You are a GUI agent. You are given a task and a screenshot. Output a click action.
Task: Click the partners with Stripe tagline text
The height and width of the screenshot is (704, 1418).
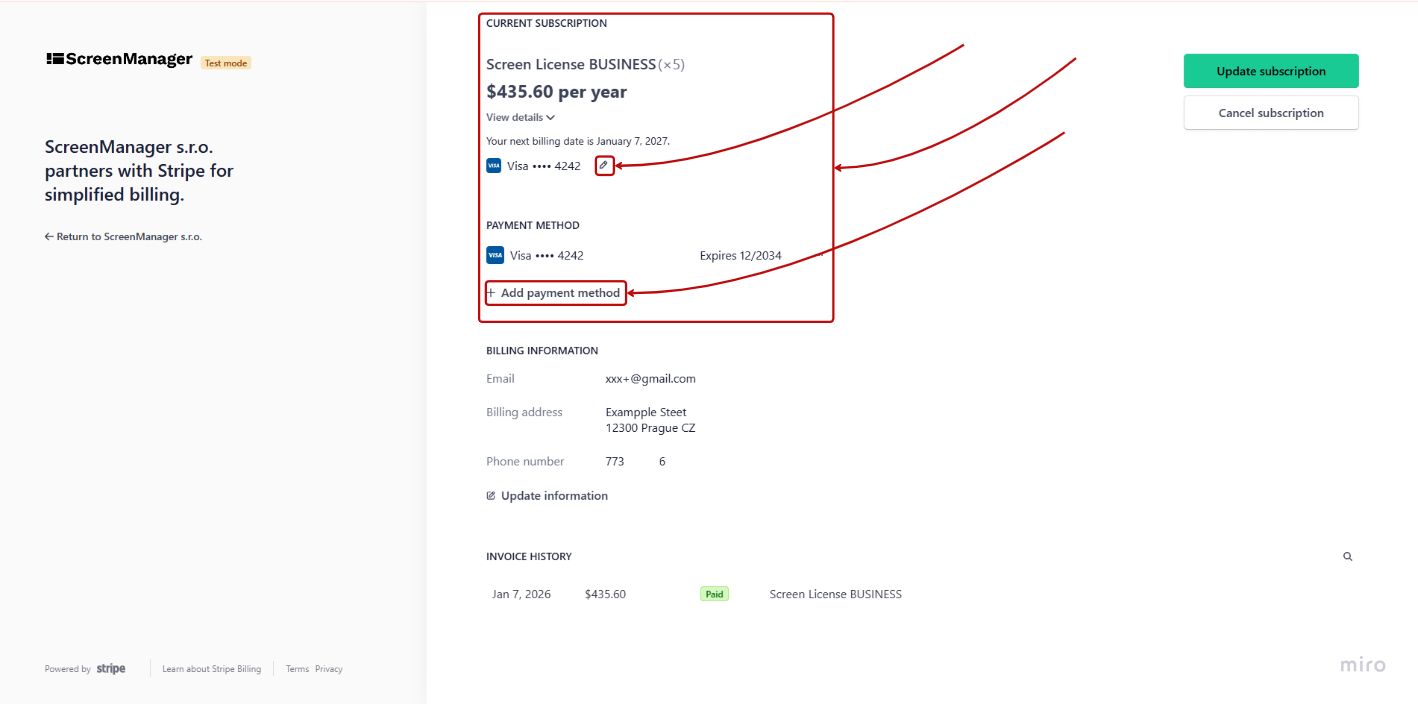coord(139,171)
